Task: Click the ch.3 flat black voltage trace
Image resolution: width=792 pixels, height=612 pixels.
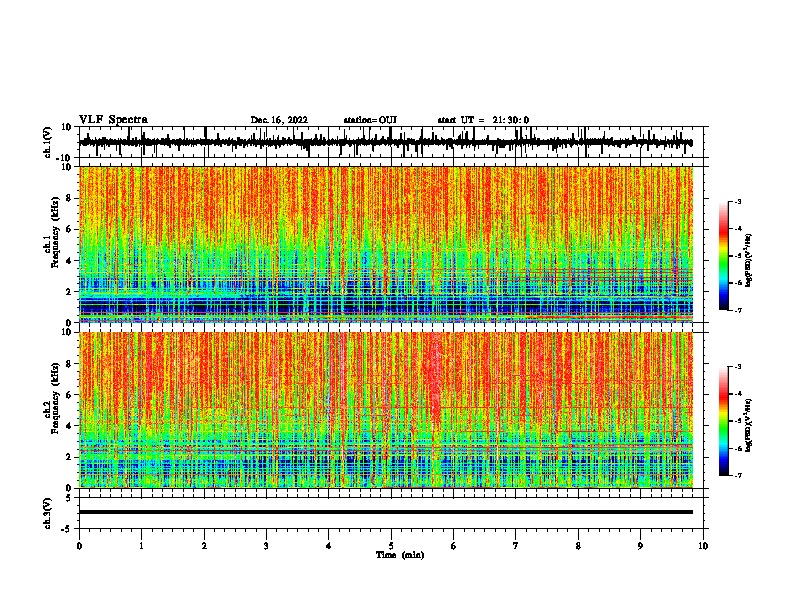Action: tap(386, 512)
